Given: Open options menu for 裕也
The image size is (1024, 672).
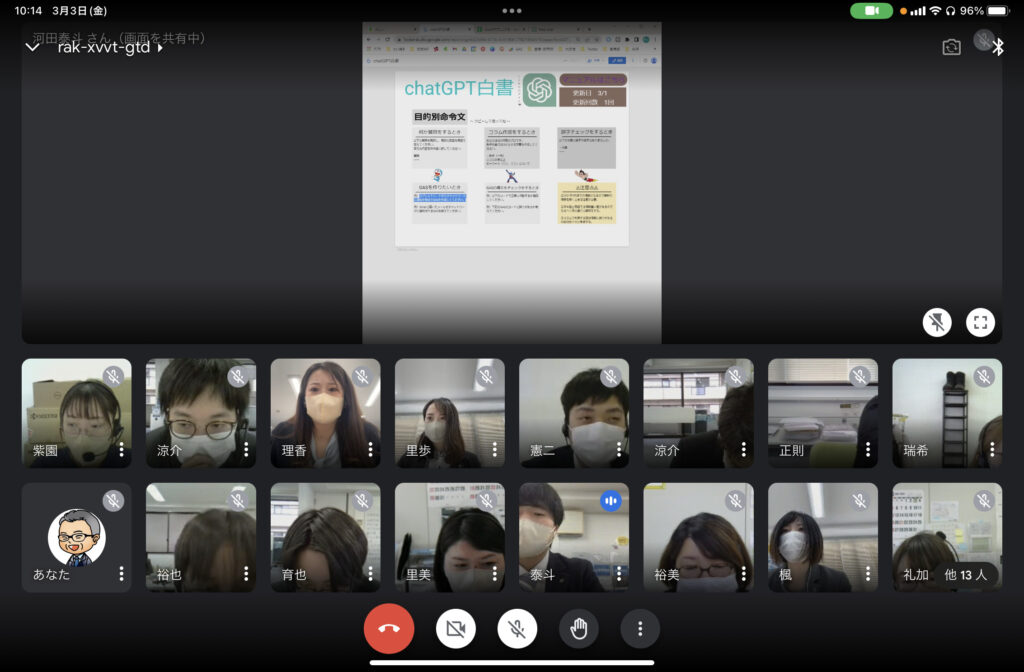Looking at the screenshot, I should click(x=246, y=573).
